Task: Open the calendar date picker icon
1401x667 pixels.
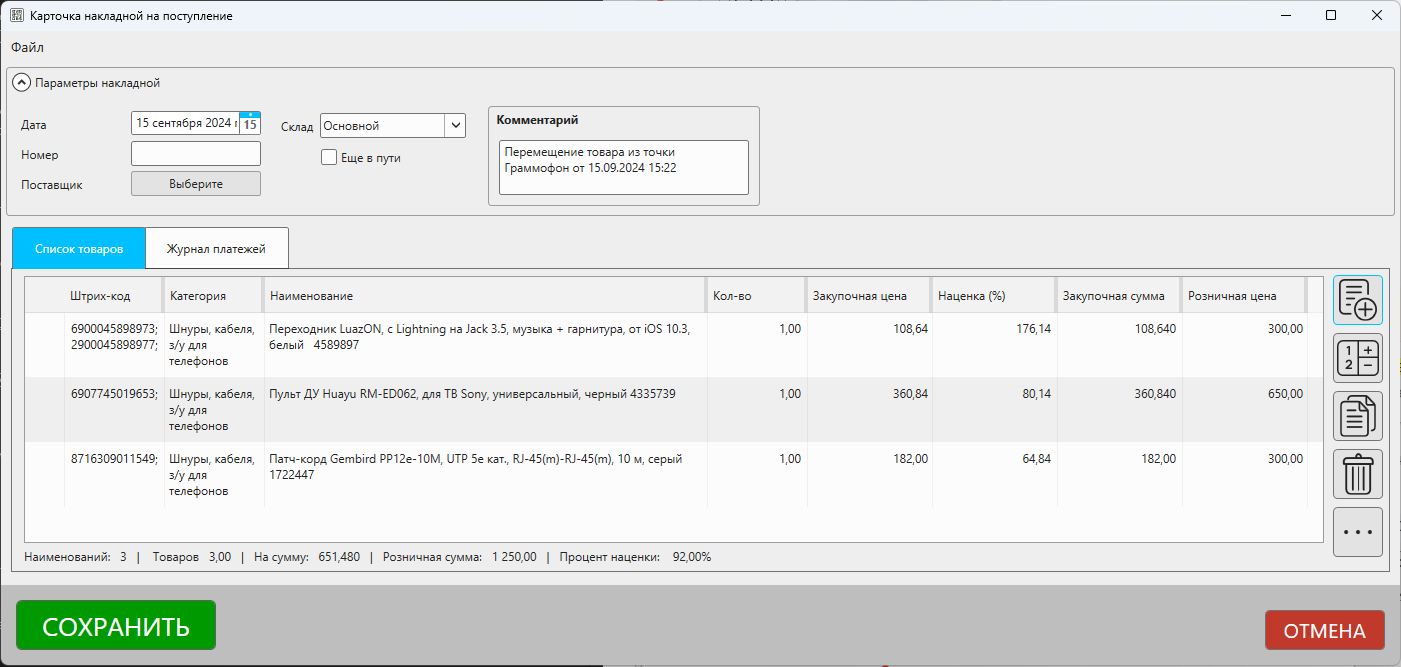Action: tap(250, 124)
